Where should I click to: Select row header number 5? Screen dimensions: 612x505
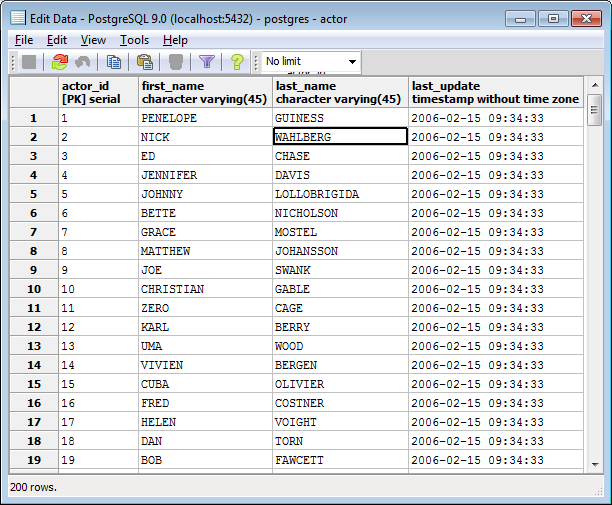click(x=34, y=194)
